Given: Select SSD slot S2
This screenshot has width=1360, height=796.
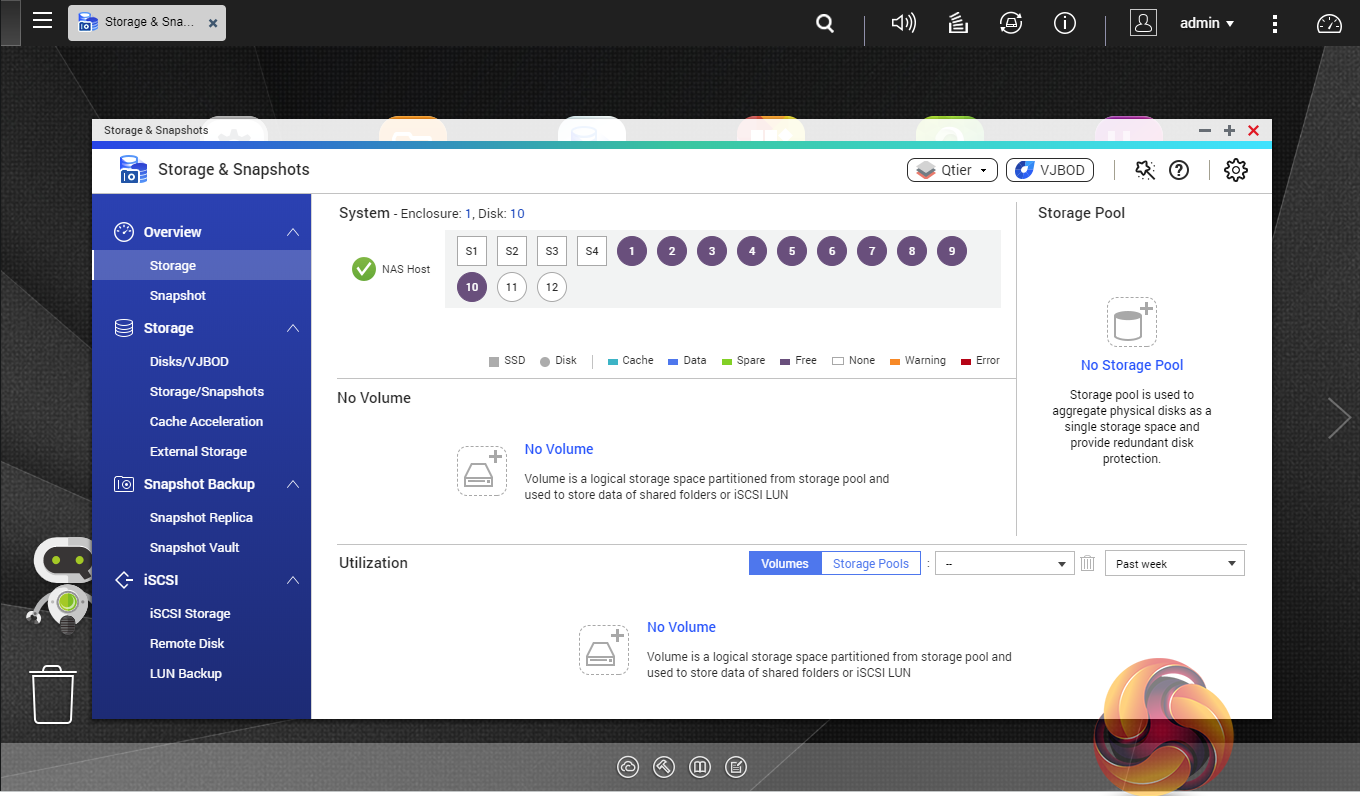Looking at the screenshot, I should [x=512, y=251].
